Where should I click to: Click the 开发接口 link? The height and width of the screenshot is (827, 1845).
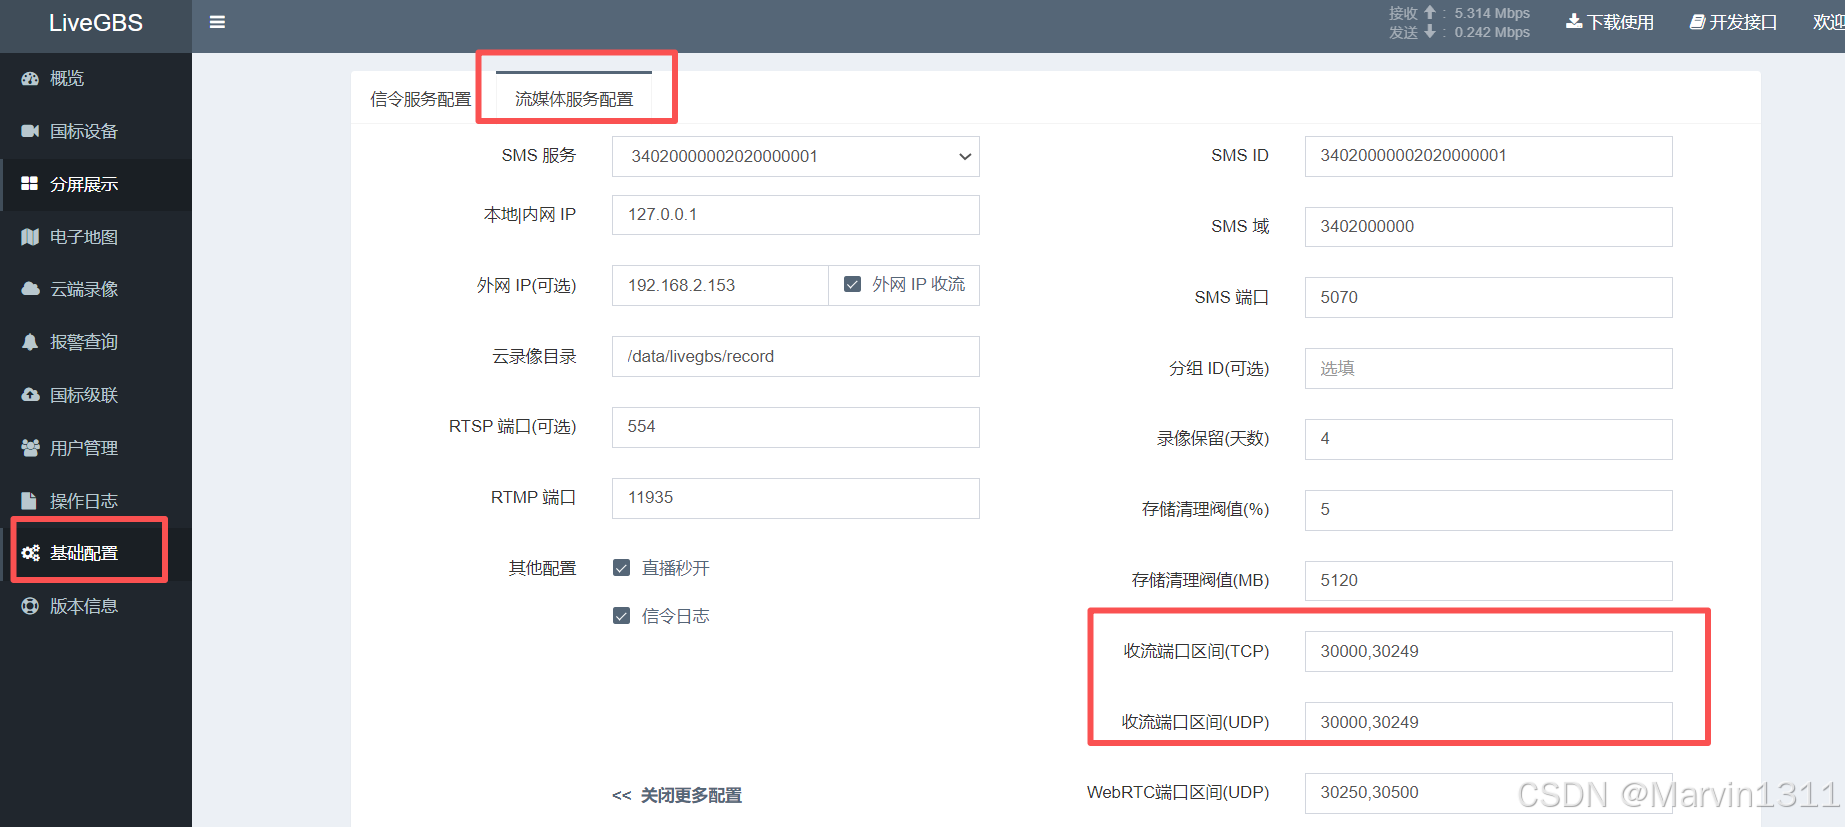tap(1733, 22)
